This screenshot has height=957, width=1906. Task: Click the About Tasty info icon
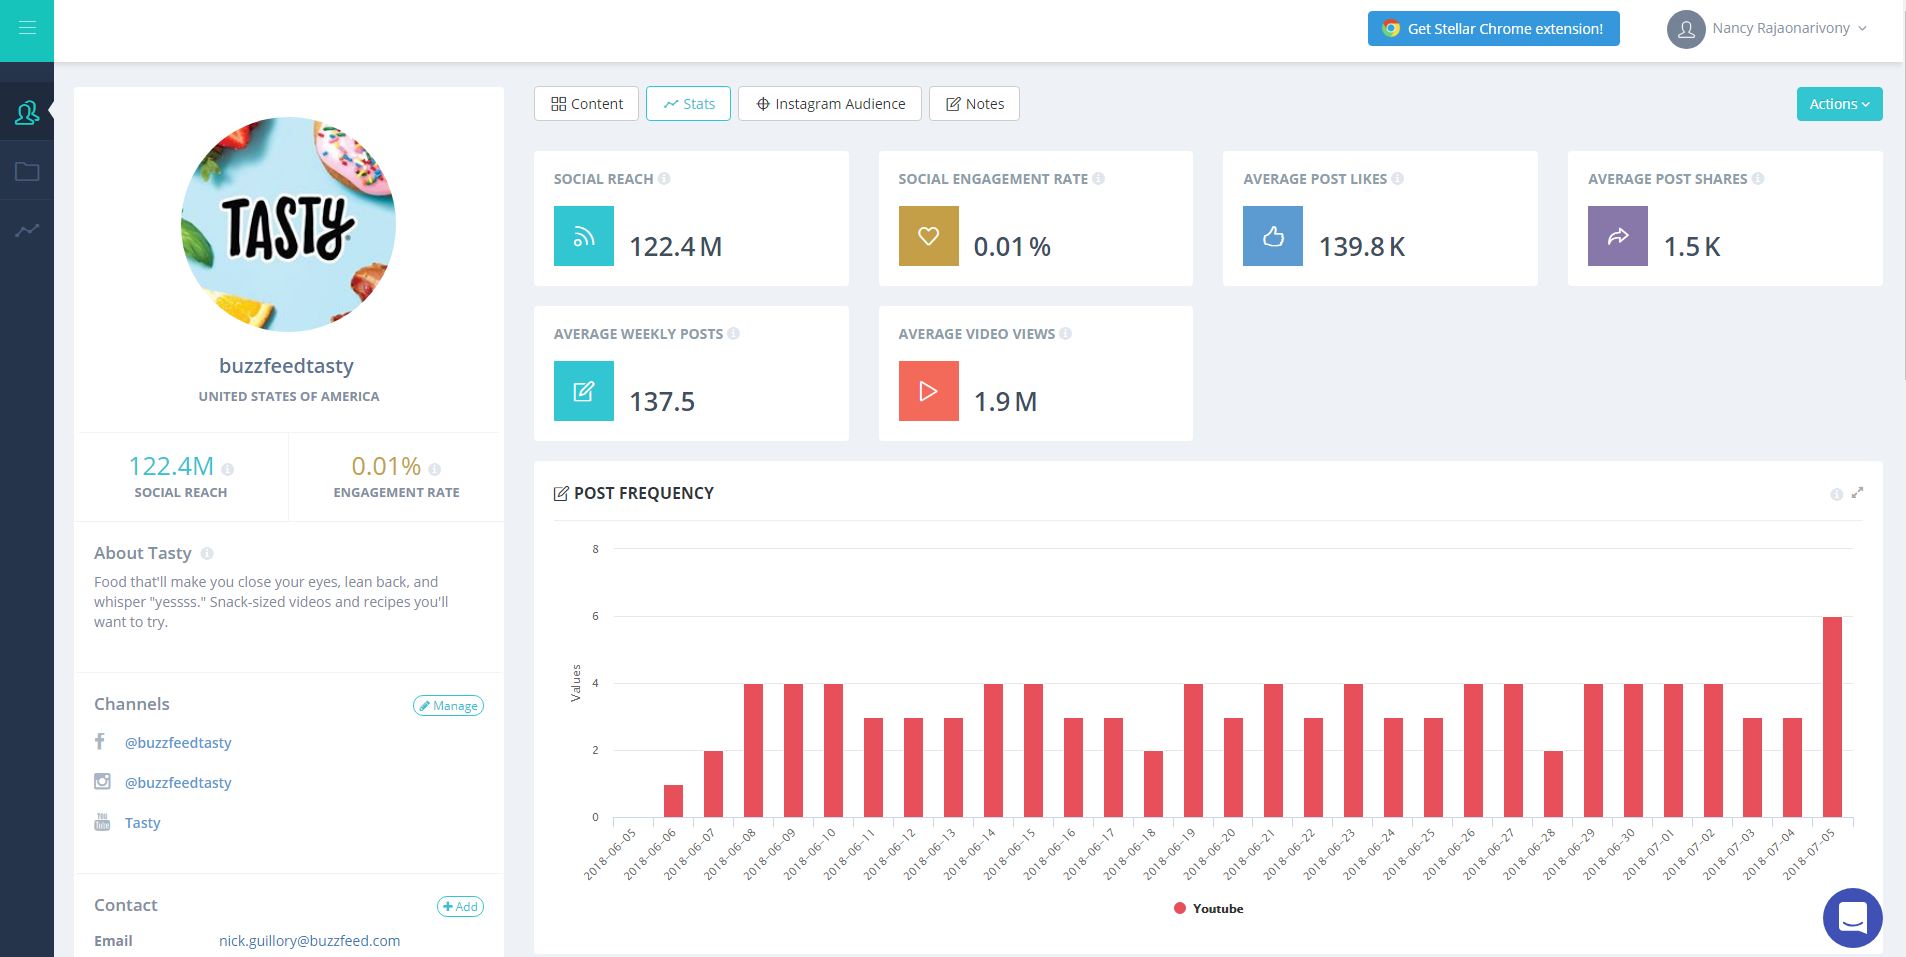[x=207, y=554]
